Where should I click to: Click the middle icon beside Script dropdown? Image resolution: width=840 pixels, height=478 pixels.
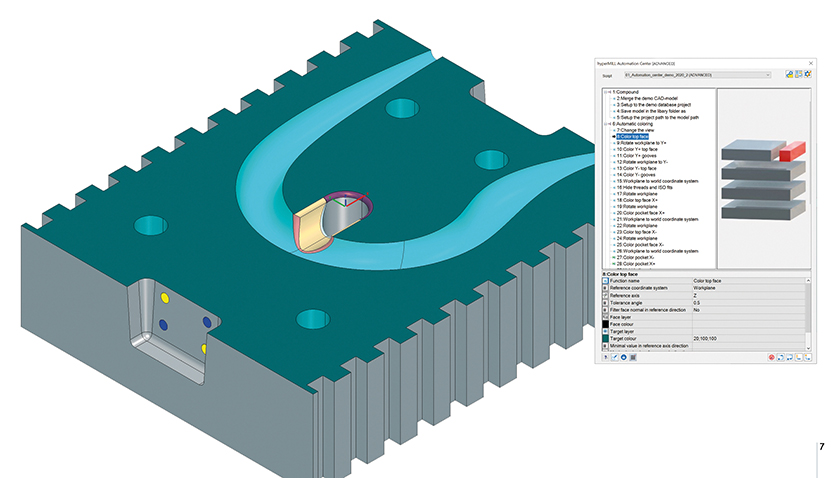click(x=796, y=74)
